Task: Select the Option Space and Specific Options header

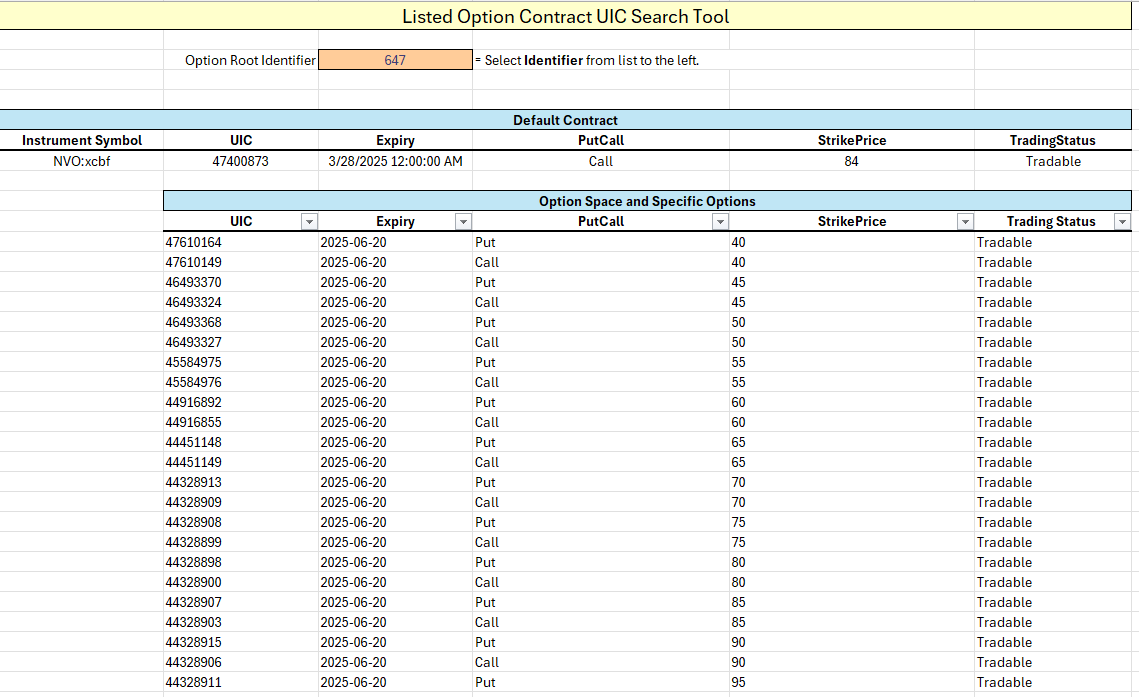Action: (647, 201)
